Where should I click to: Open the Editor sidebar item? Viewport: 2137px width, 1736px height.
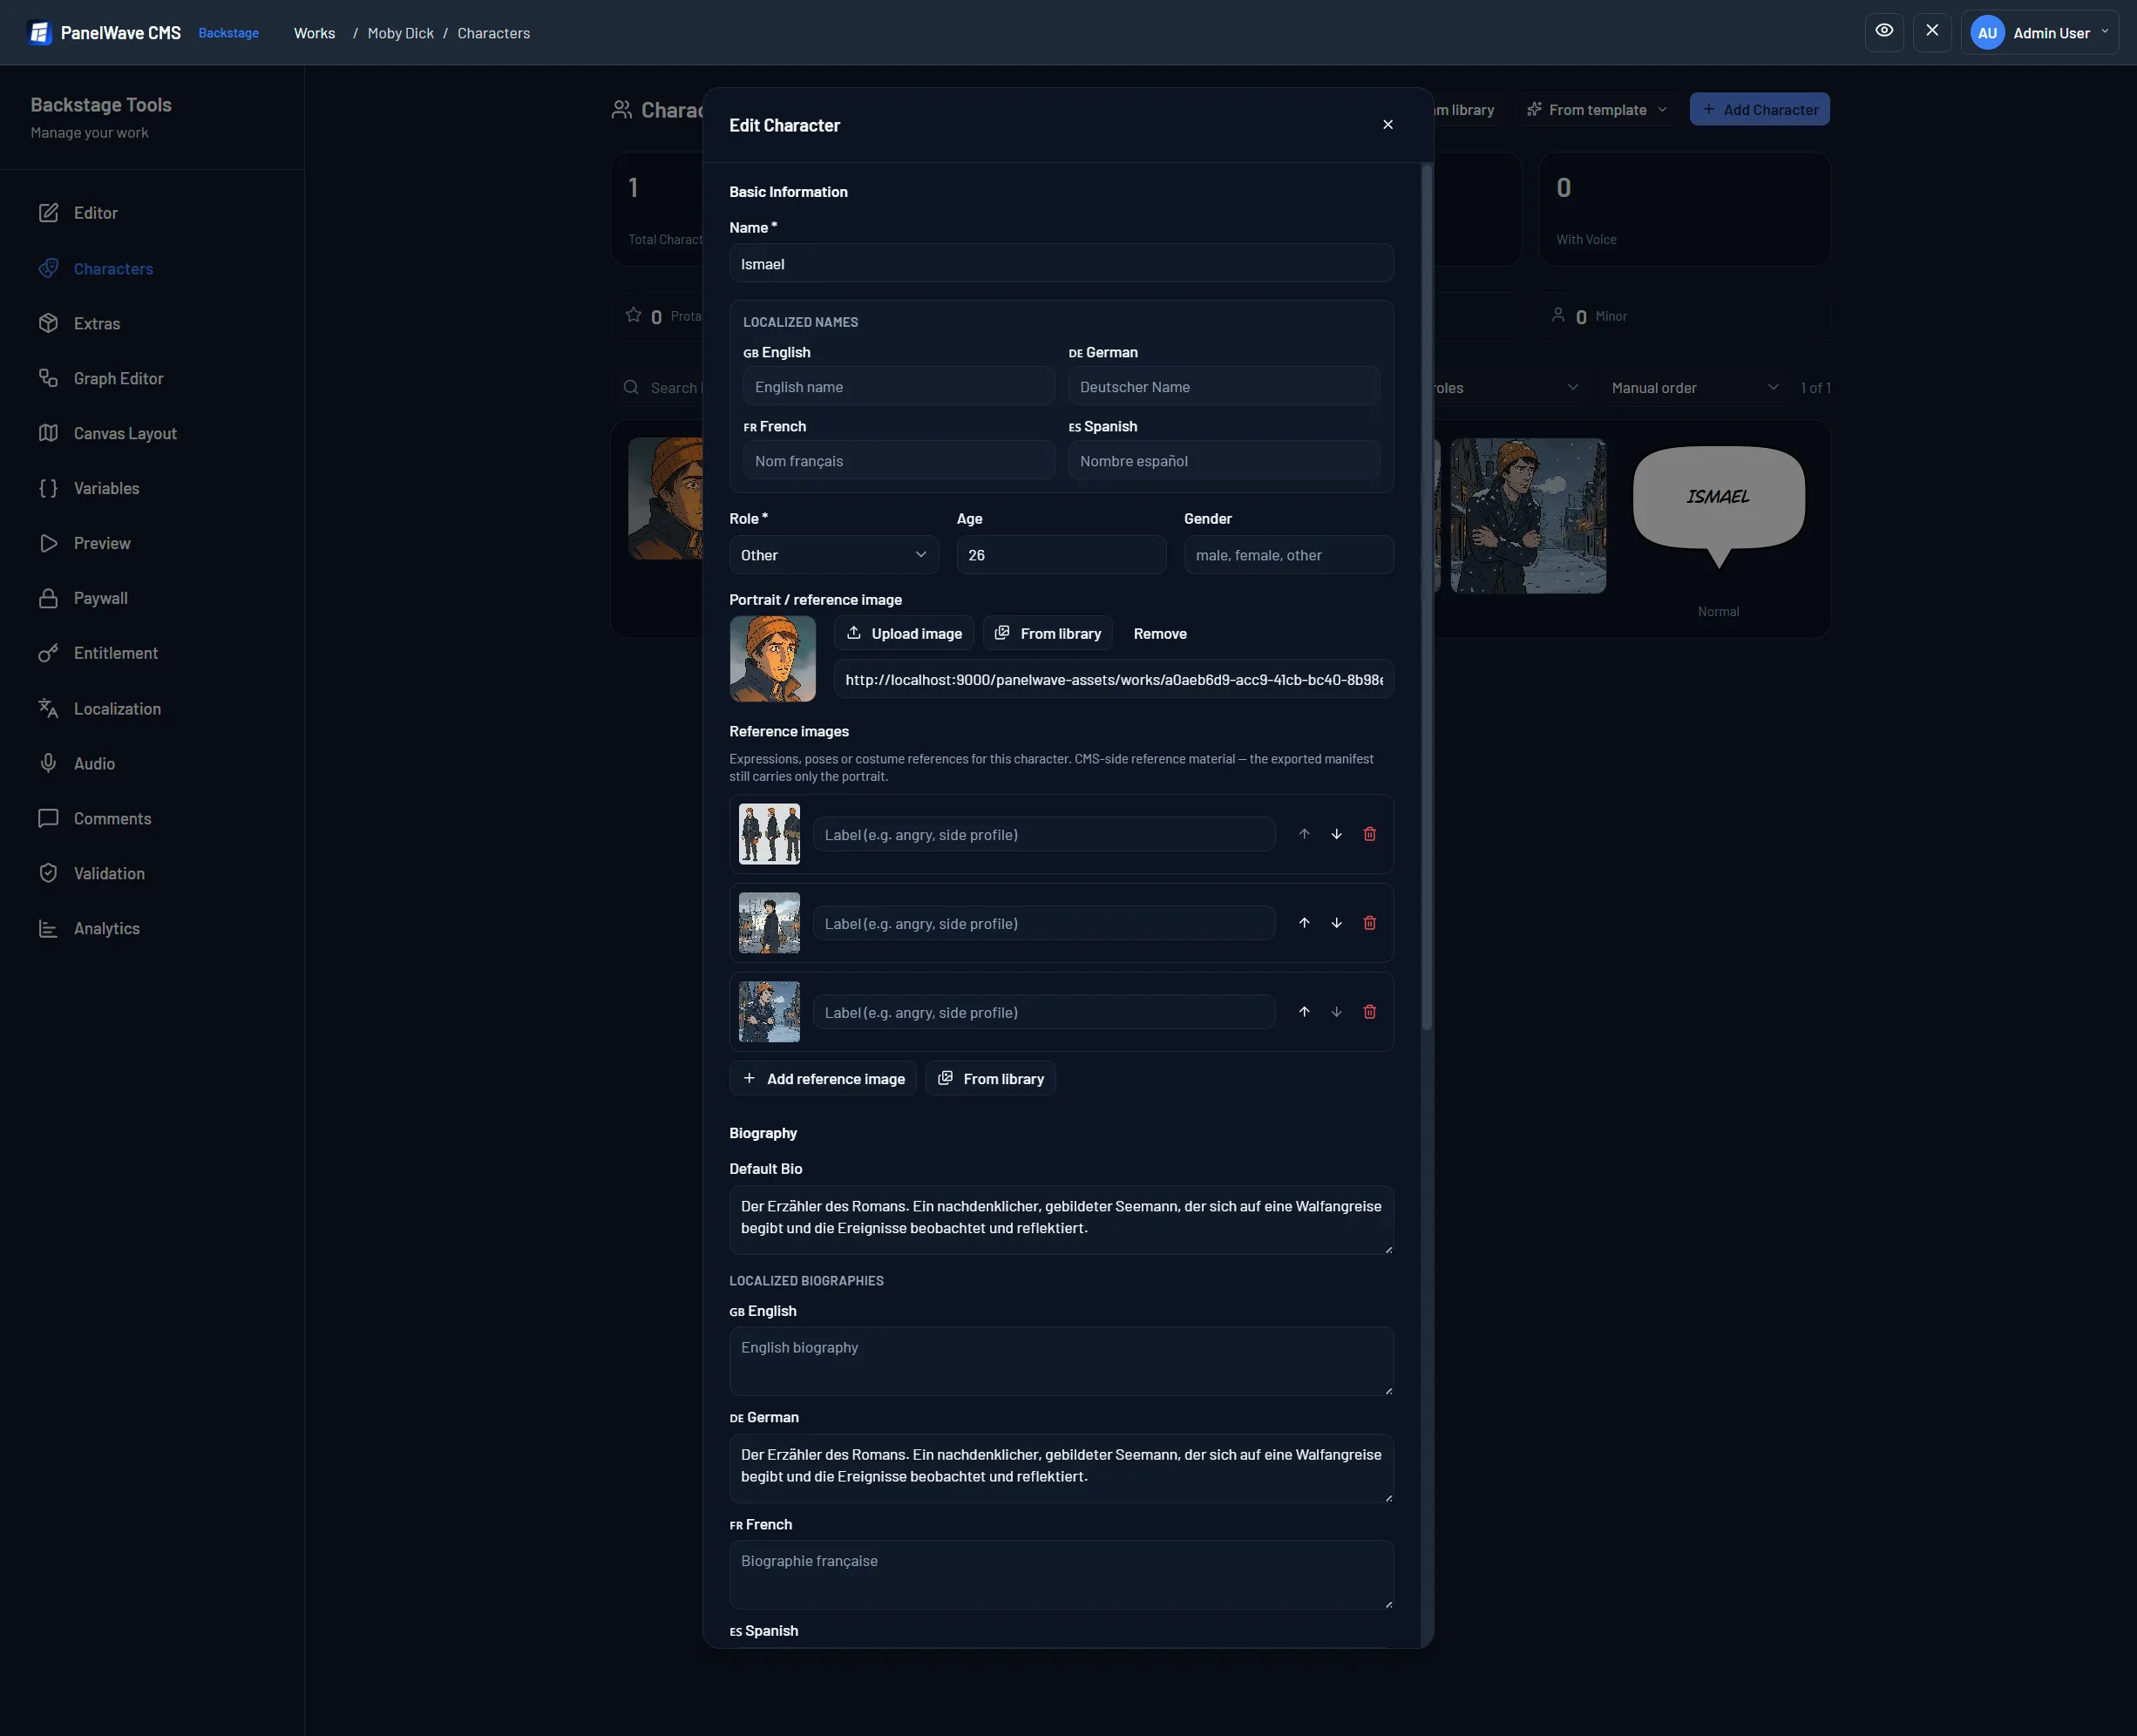coord(152,213)
